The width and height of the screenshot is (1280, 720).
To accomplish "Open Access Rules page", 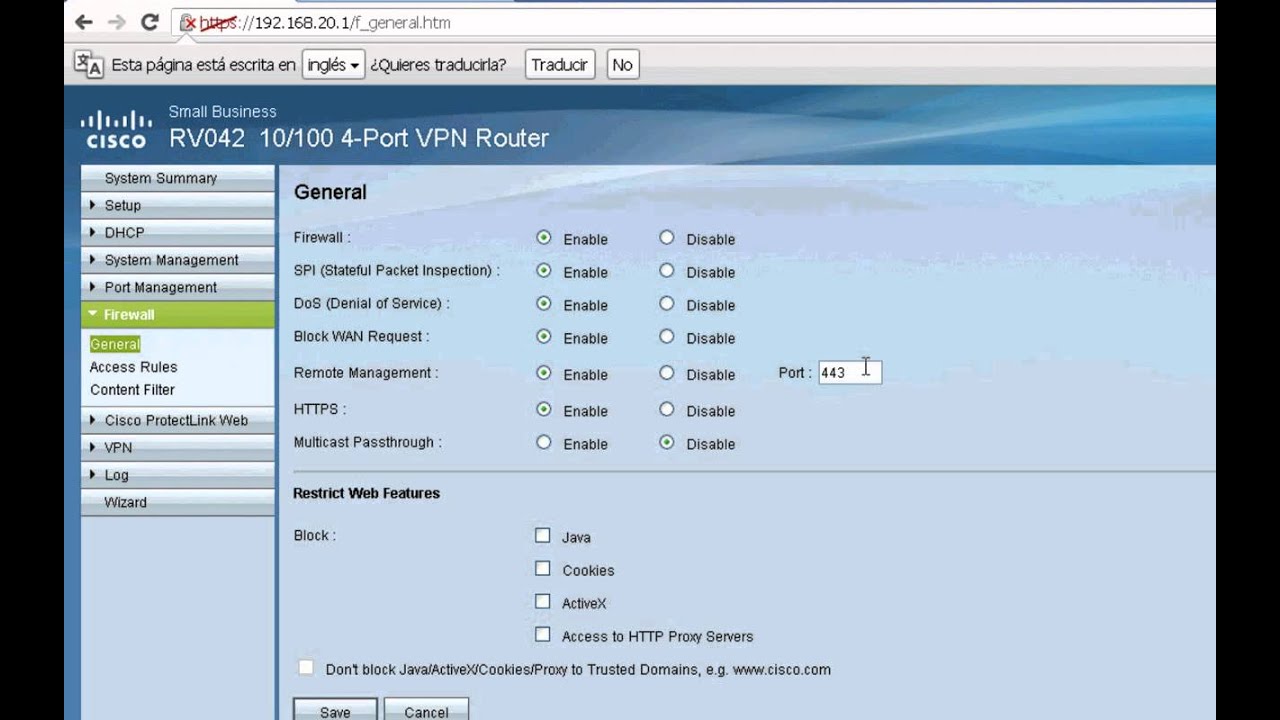I will [x=133, y=367].
